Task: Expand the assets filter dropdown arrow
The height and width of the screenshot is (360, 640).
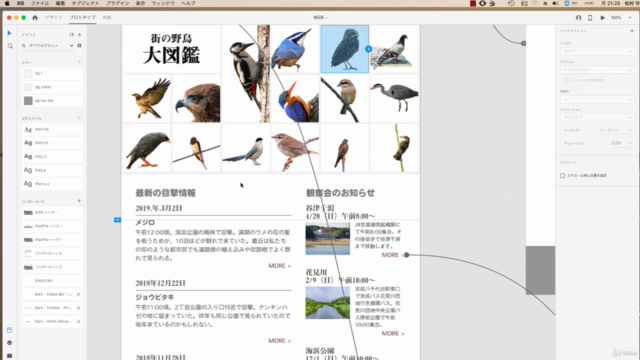Action: coord(71,45)
